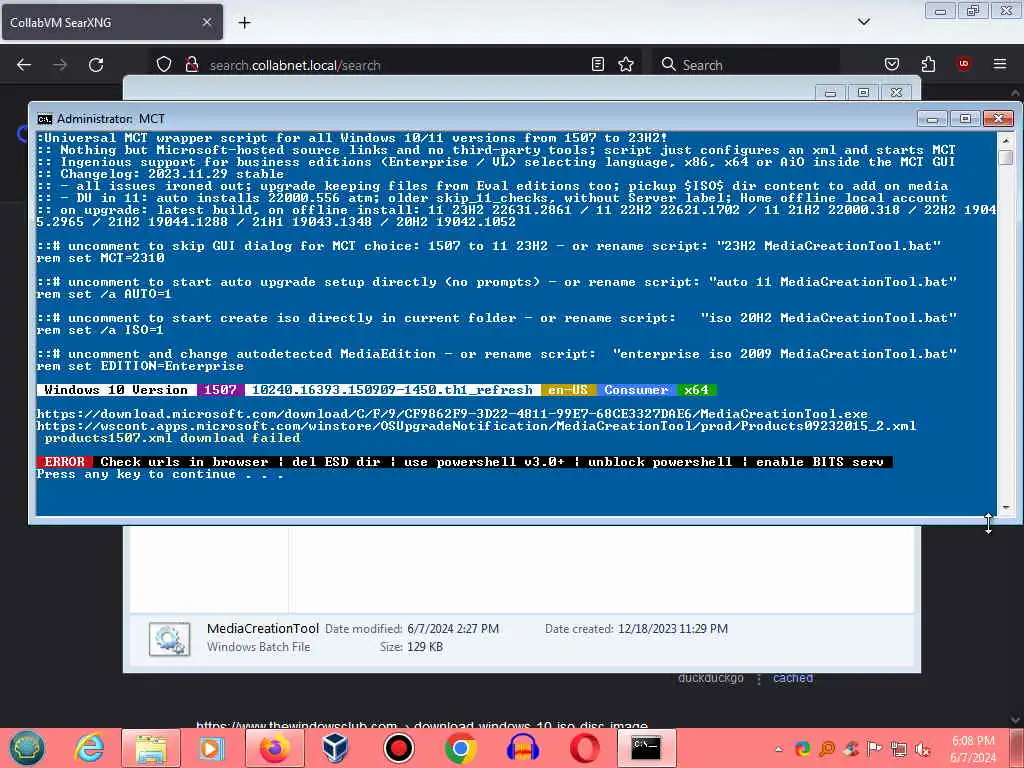
Task: Click the Firefox tray icon
Action: click(x=803, y=749)
